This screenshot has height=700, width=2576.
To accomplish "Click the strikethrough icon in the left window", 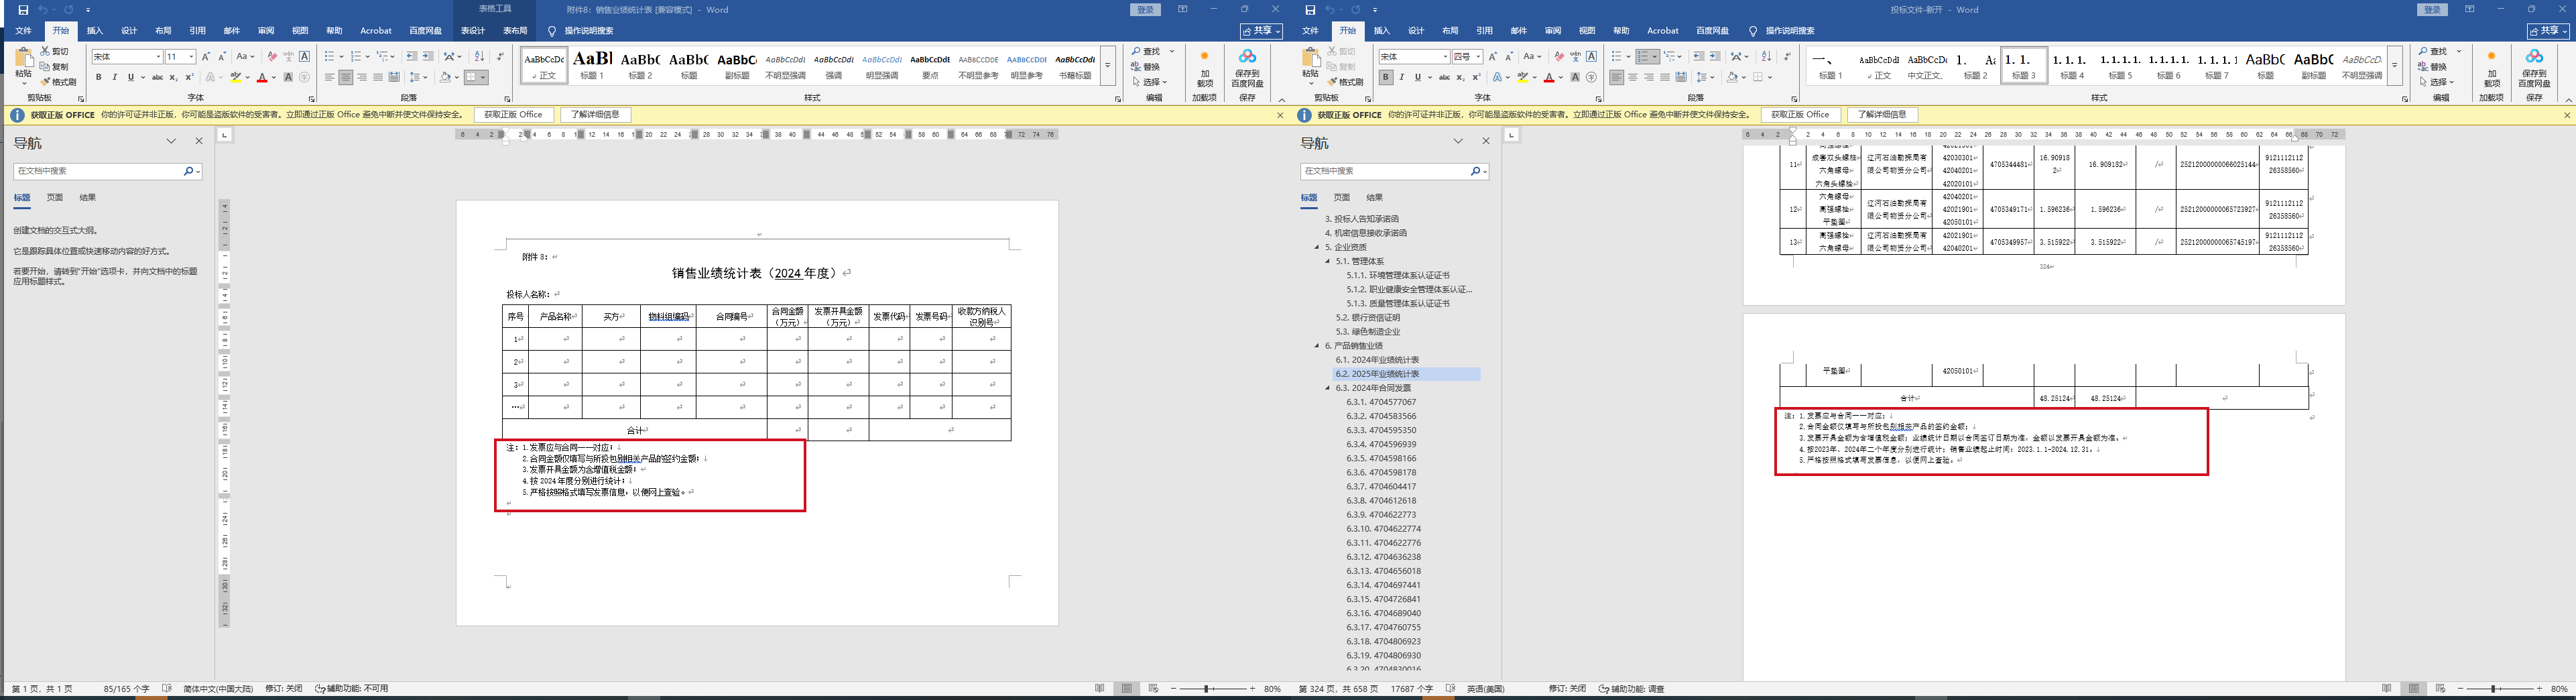I will click(x=157, y=77).
